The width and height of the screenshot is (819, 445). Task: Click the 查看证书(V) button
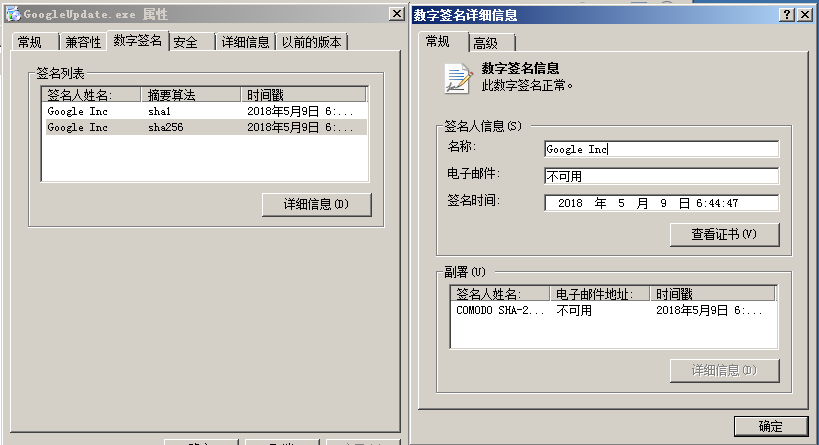[x=724, y=235]
